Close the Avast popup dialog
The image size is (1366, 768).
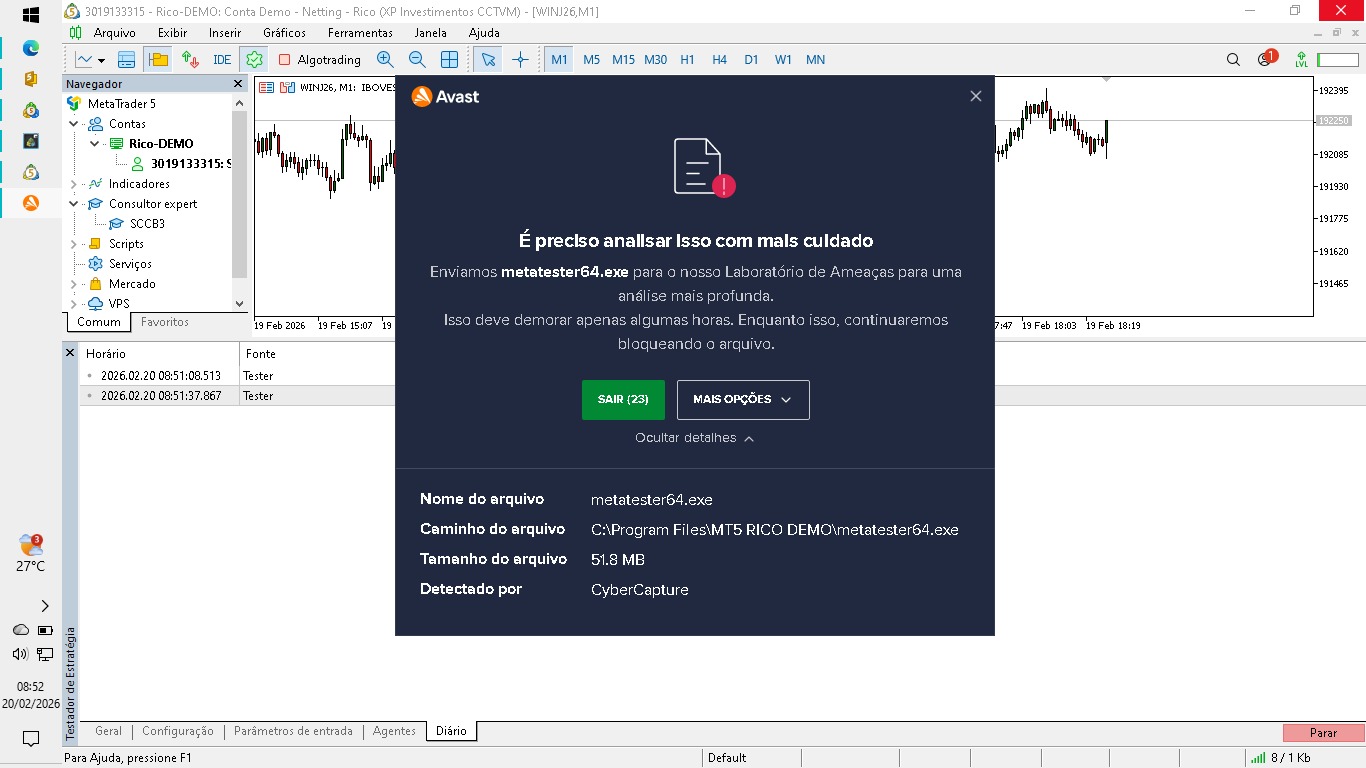(976, 96)
